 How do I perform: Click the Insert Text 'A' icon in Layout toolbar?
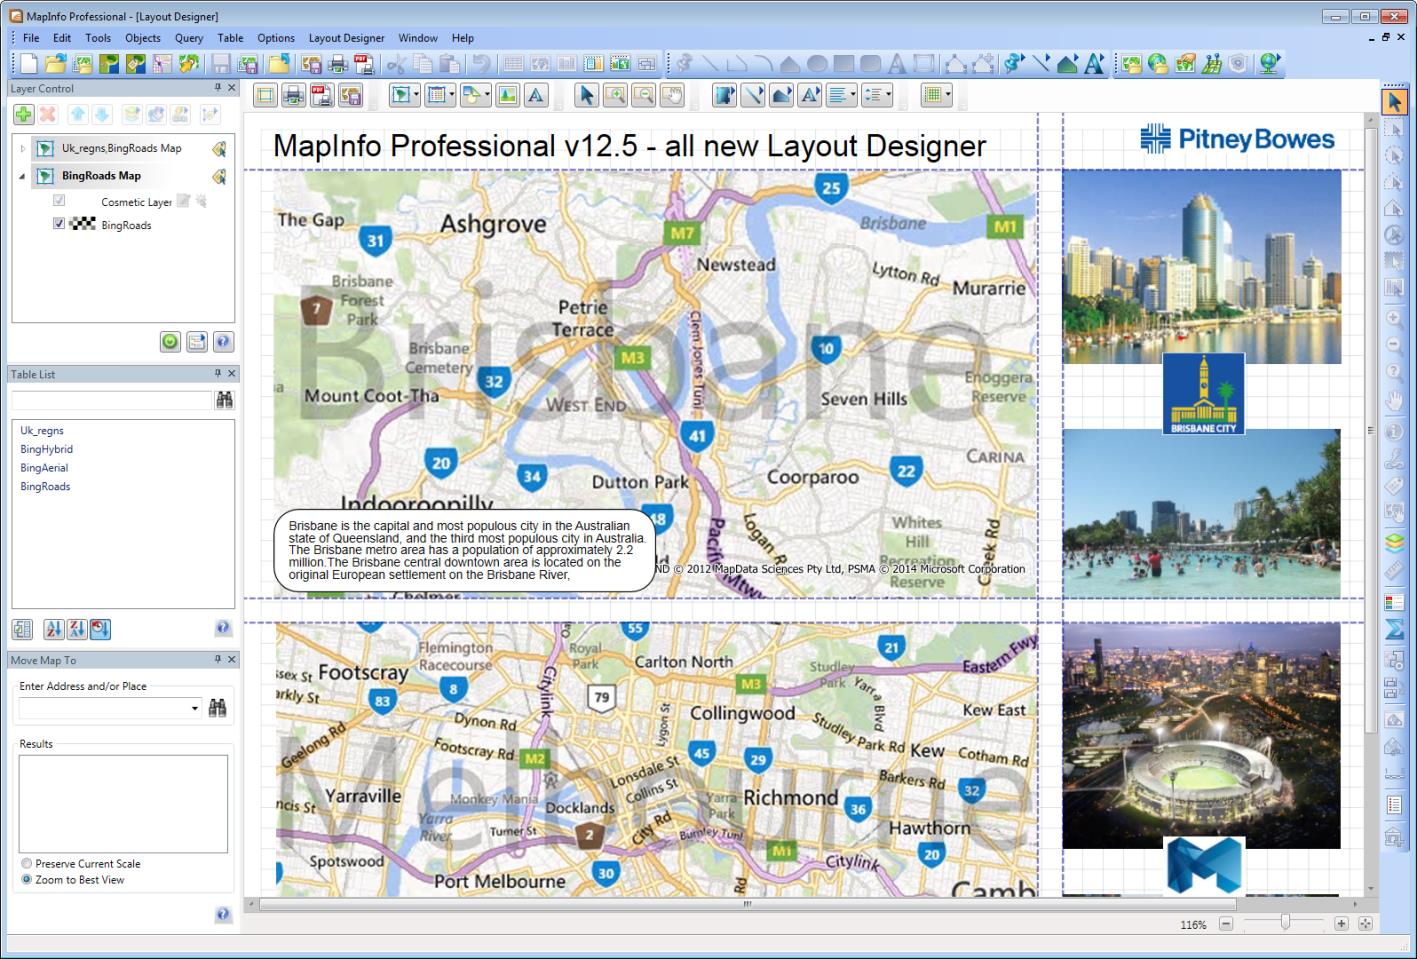536,96
